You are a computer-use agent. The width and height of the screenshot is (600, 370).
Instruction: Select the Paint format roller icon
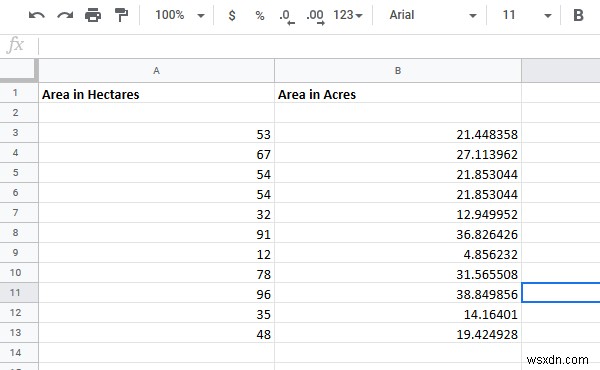121,15
